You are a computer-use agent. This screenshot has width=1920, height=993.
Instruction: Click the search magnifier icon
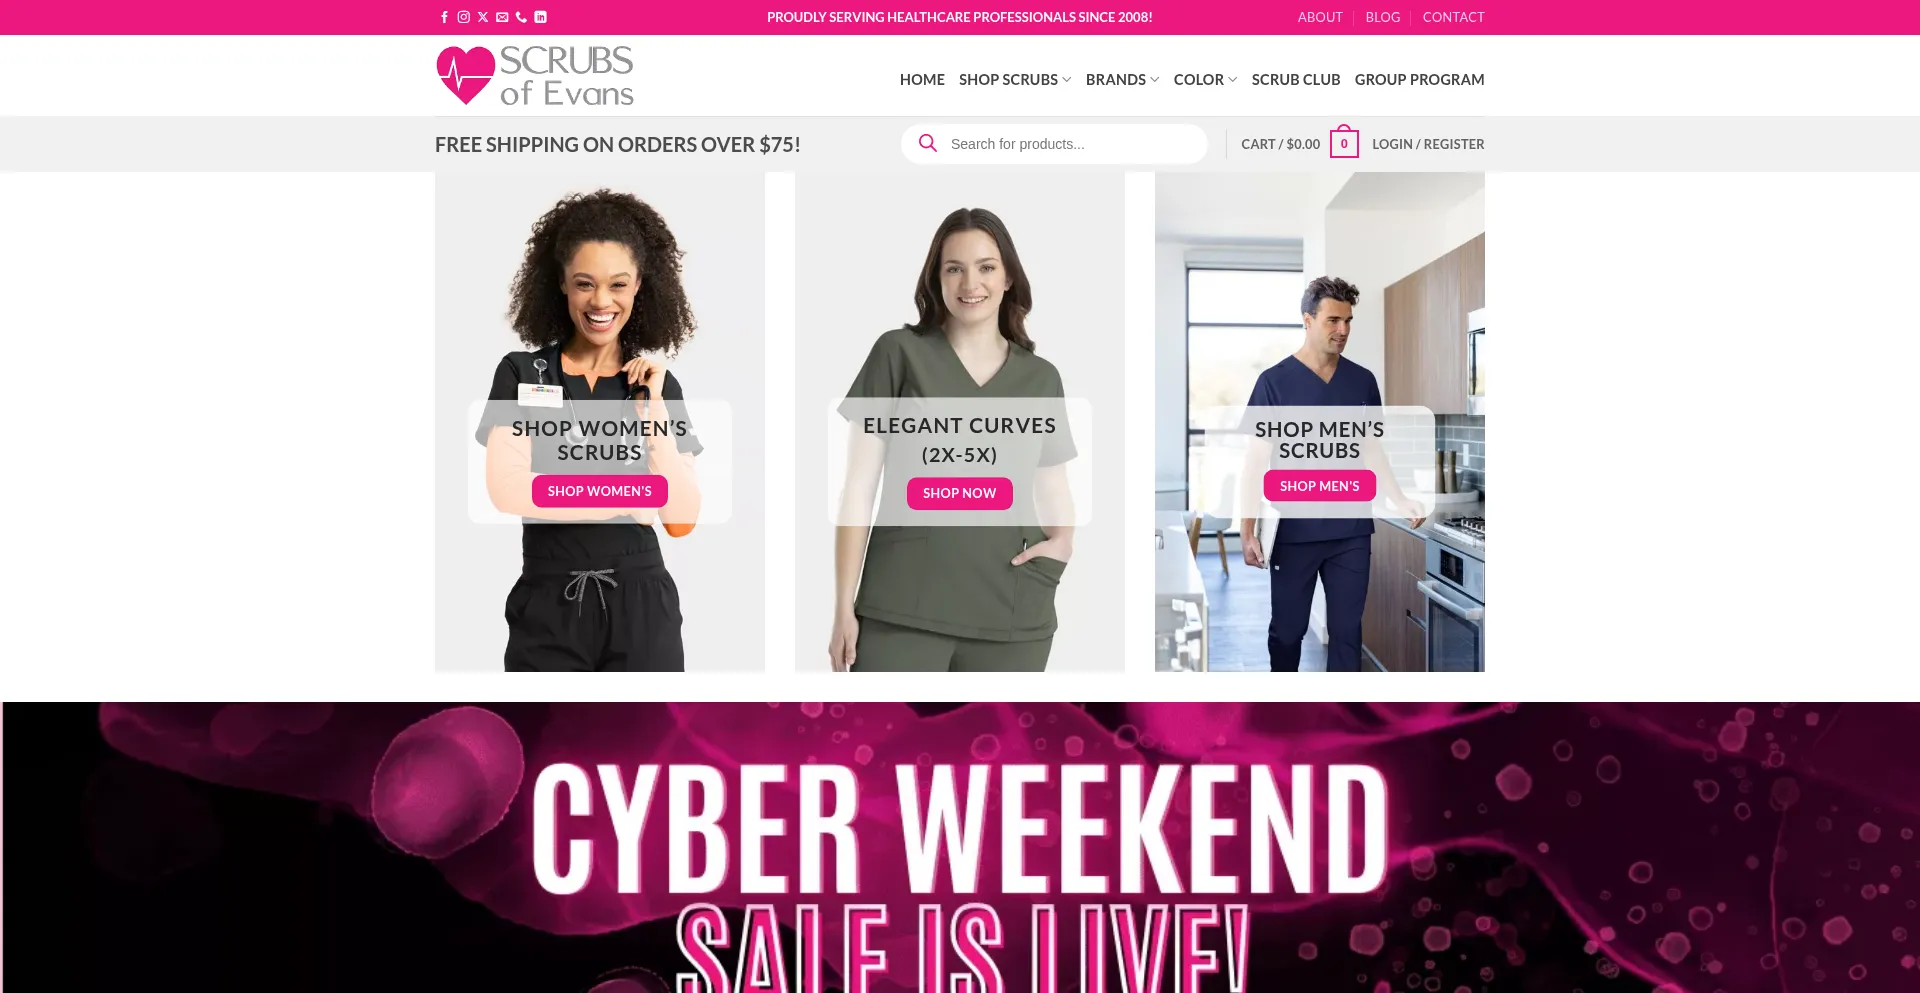[x=928, y=143]
